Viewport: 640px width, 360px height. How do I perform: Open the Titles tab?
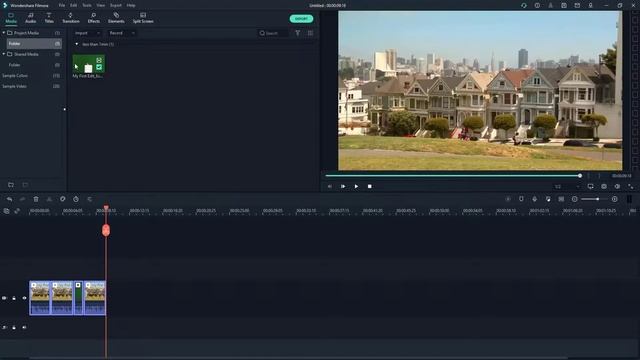click(49, 18)
